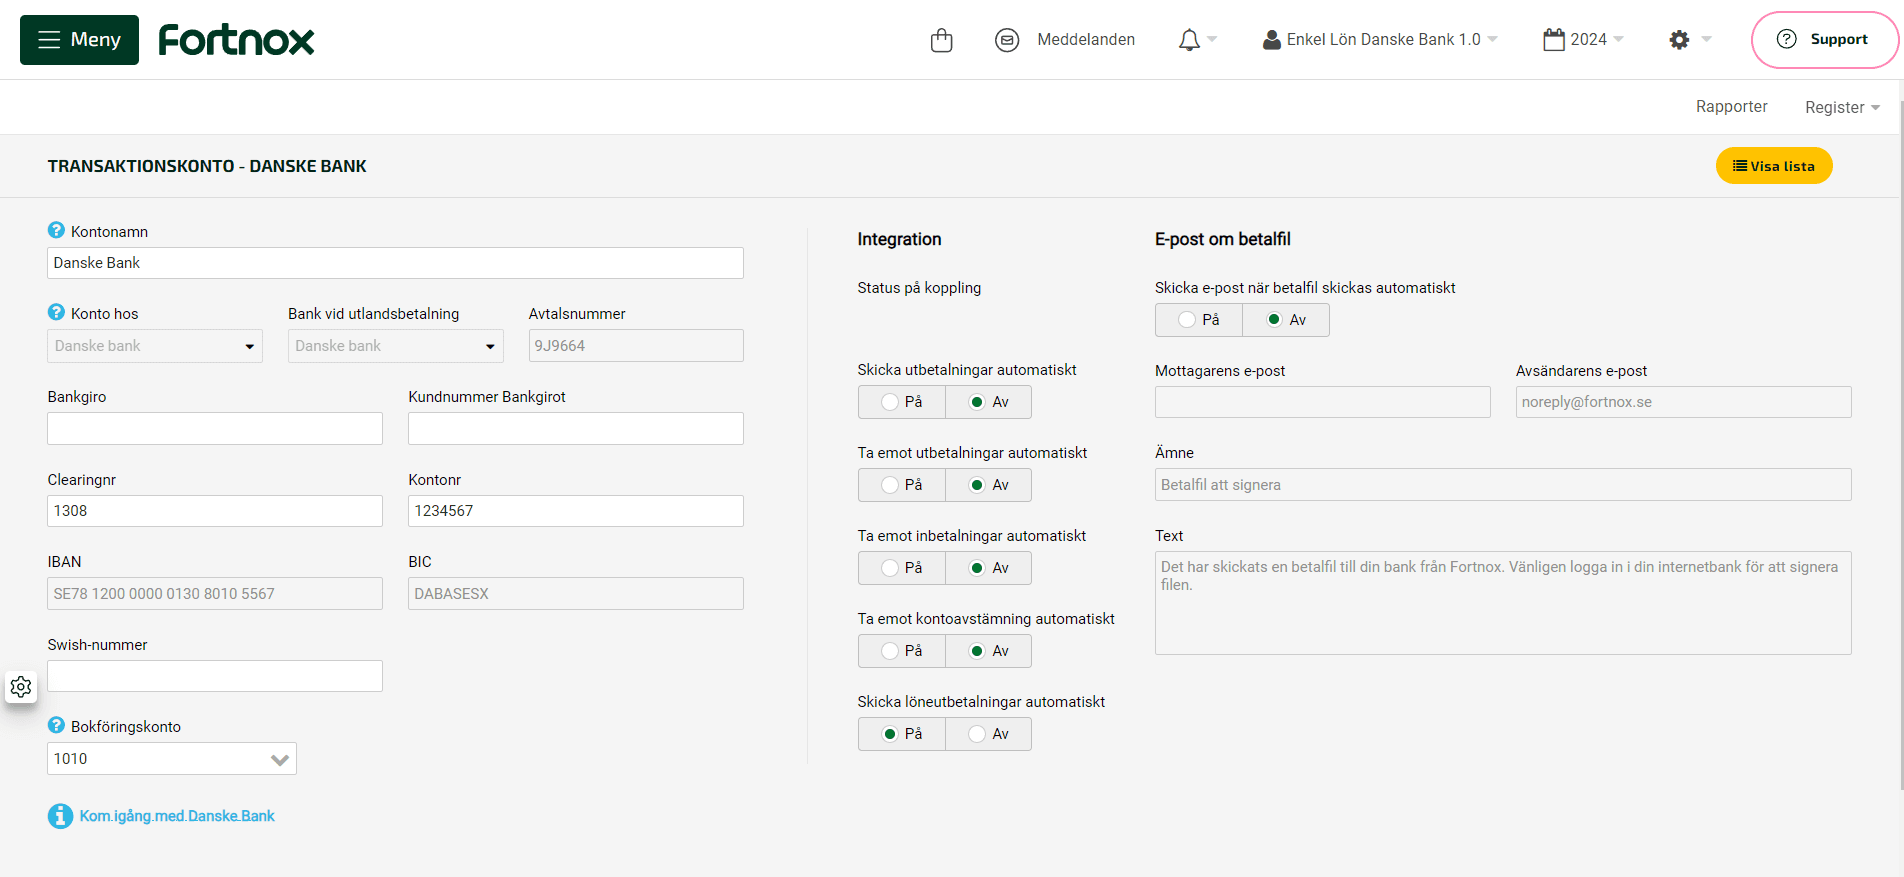Screen dimensions: 1904x877
Task: Click the Ämne field
Action: pos(1503,485)
